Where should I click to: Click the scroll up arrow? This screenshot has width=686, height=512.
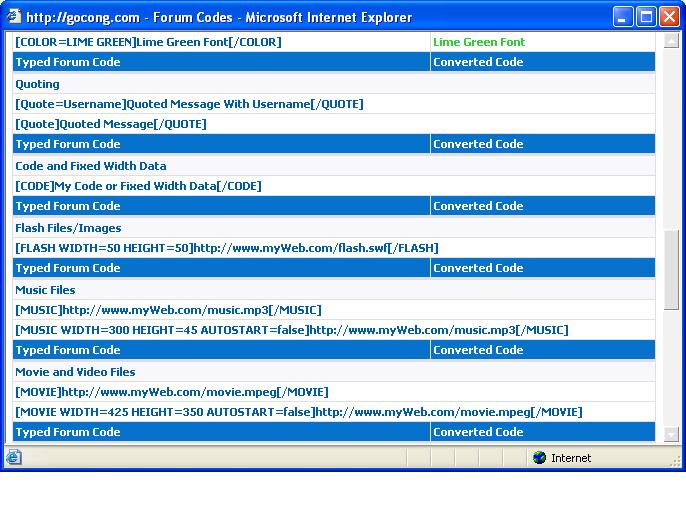pos(671,41)
